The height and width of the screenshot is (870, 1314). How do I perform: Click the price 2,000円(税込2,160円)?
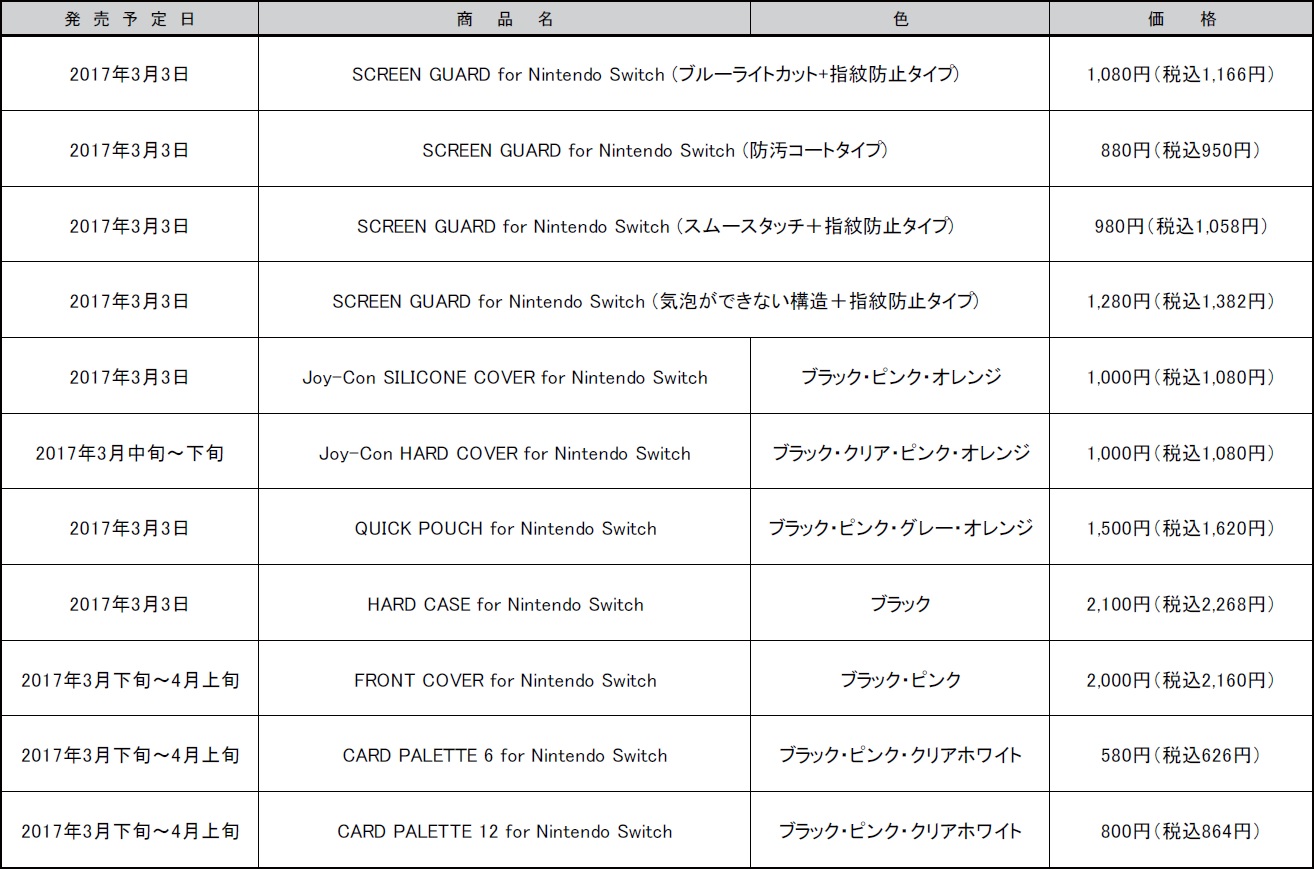pos(1181,680)
